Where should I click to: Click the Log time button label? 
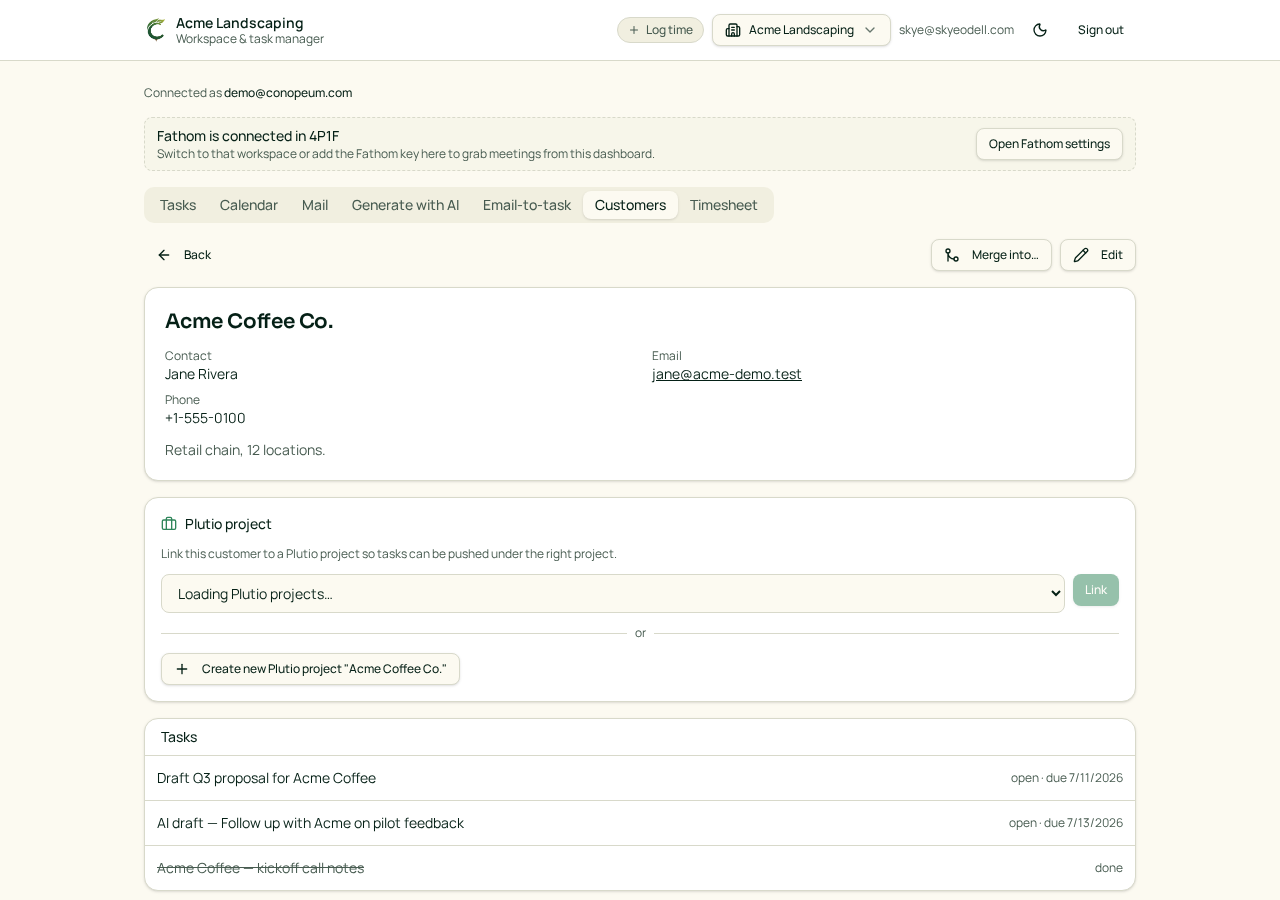point(669,30)
